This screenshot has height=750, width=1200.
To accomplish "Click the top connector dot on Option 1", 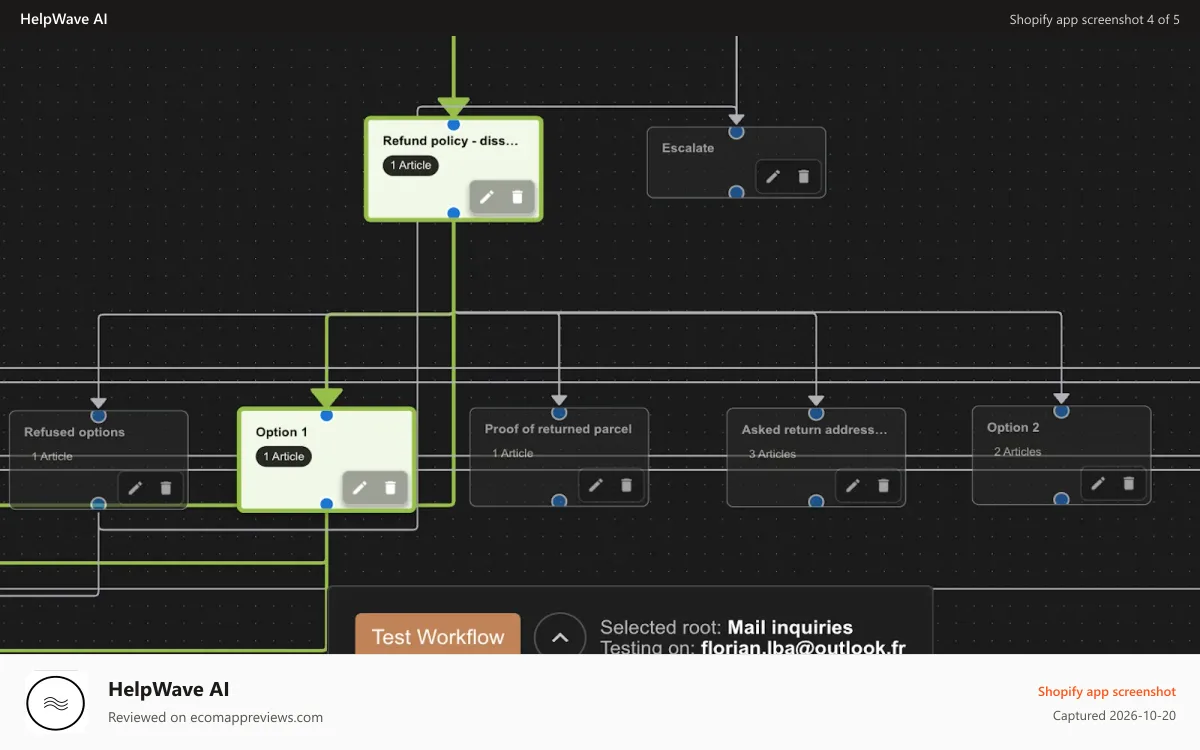I will tap(327, 415).
